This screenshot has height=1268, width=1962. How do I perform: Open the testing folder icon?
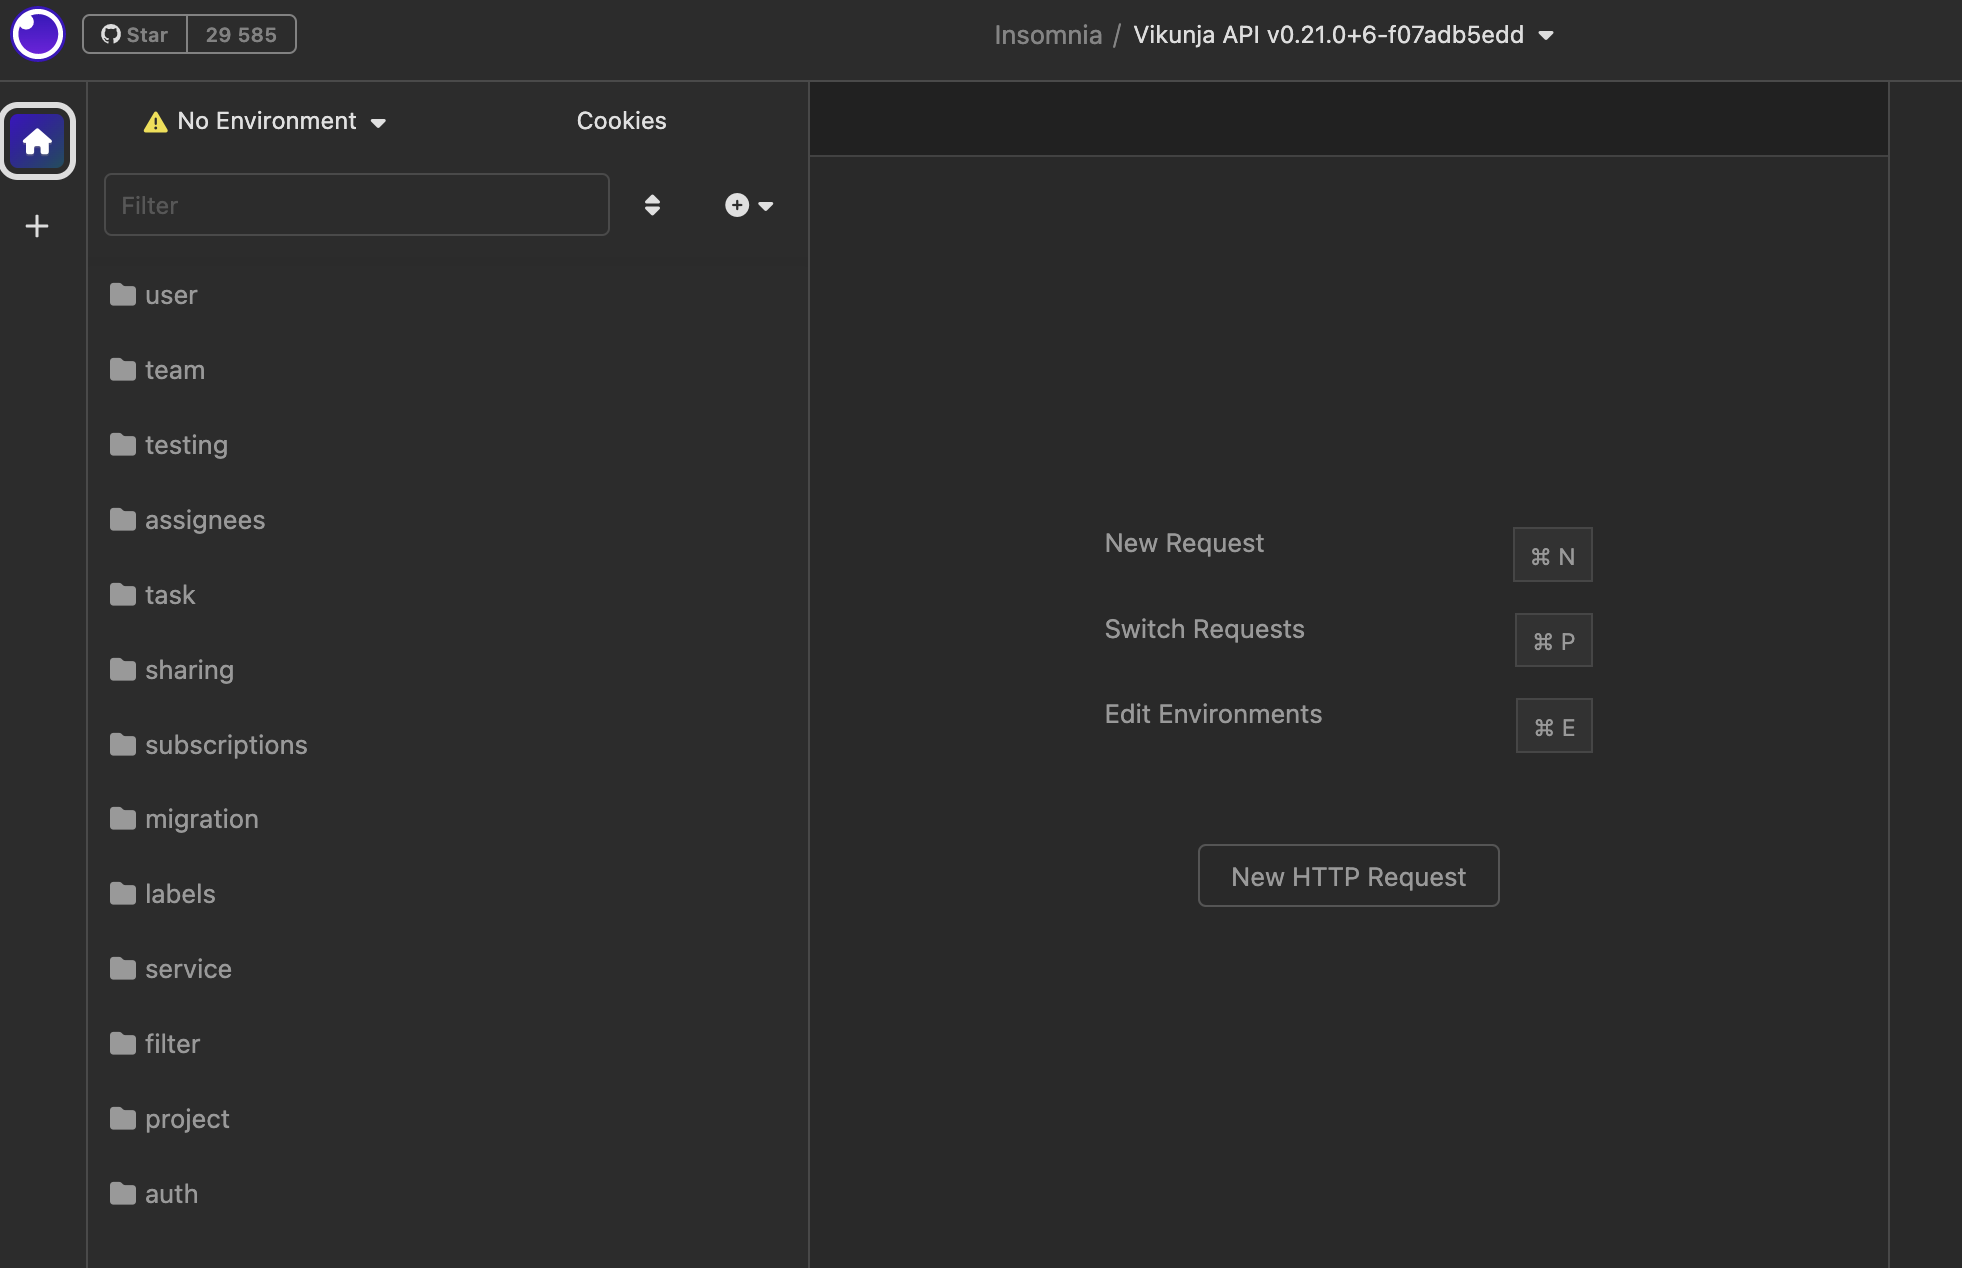click(123, 444)
